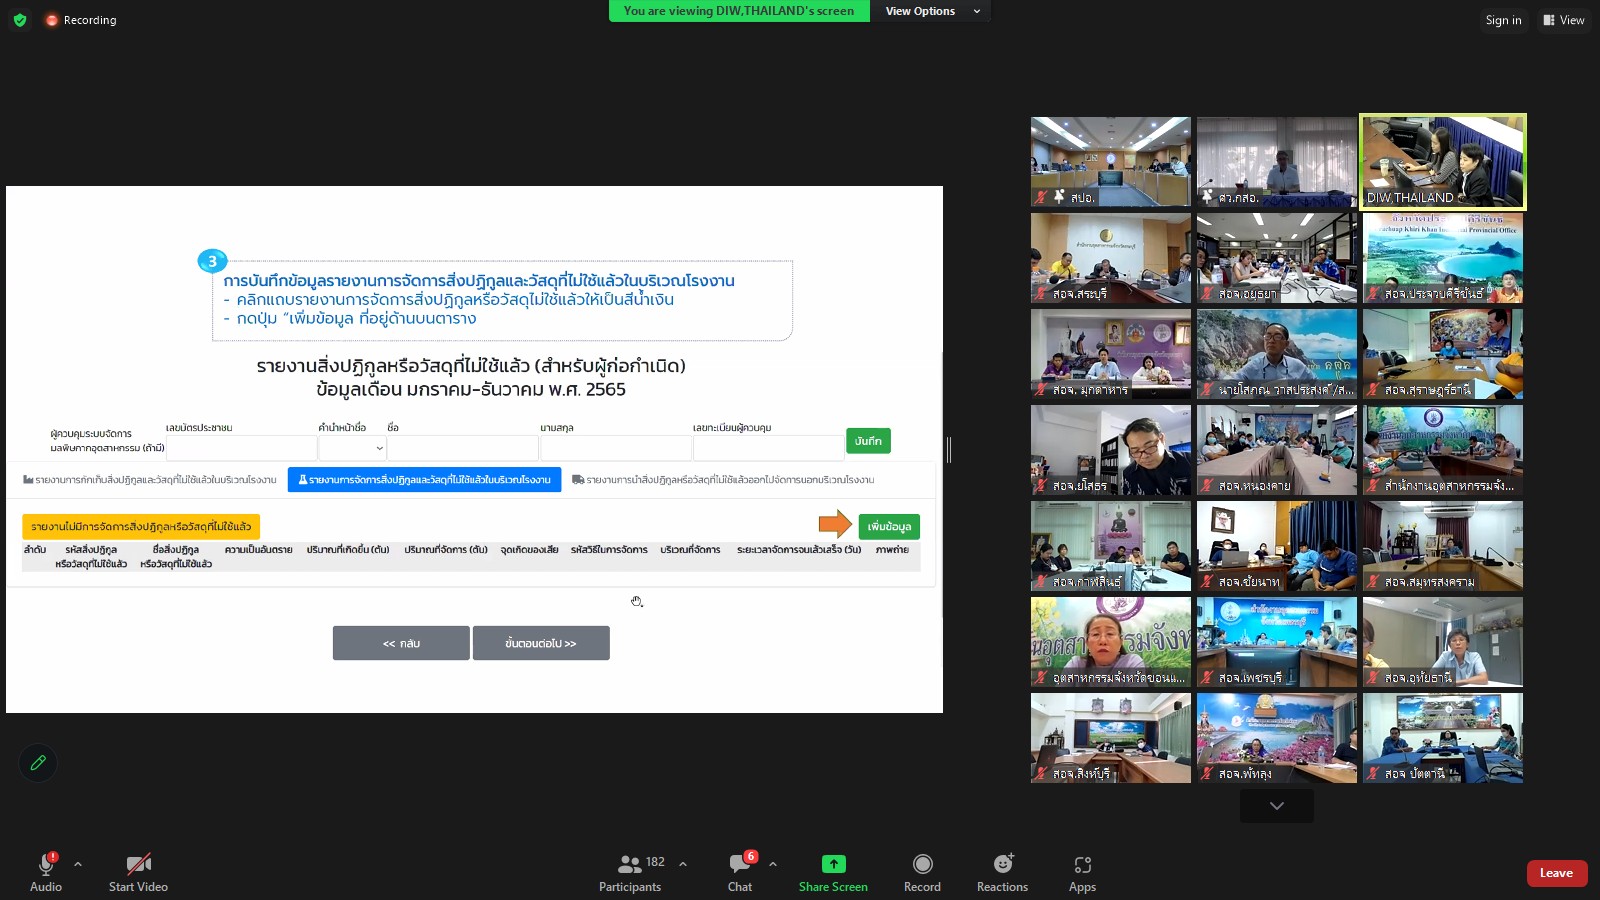Open the Participants panel icon
Image resolution: width=1600 pixels, height=900 pixels.
pos(630,864)
